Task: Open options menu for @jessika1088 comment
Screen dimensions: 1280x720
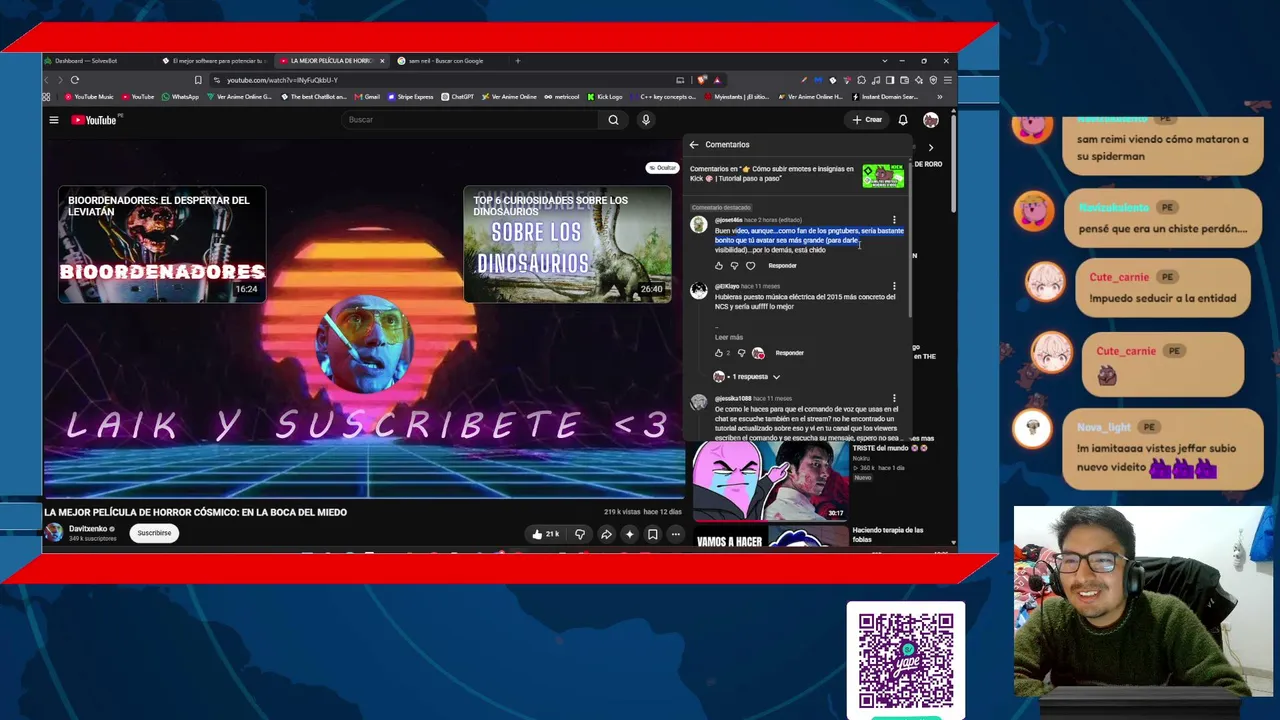Action: [894, 398]
